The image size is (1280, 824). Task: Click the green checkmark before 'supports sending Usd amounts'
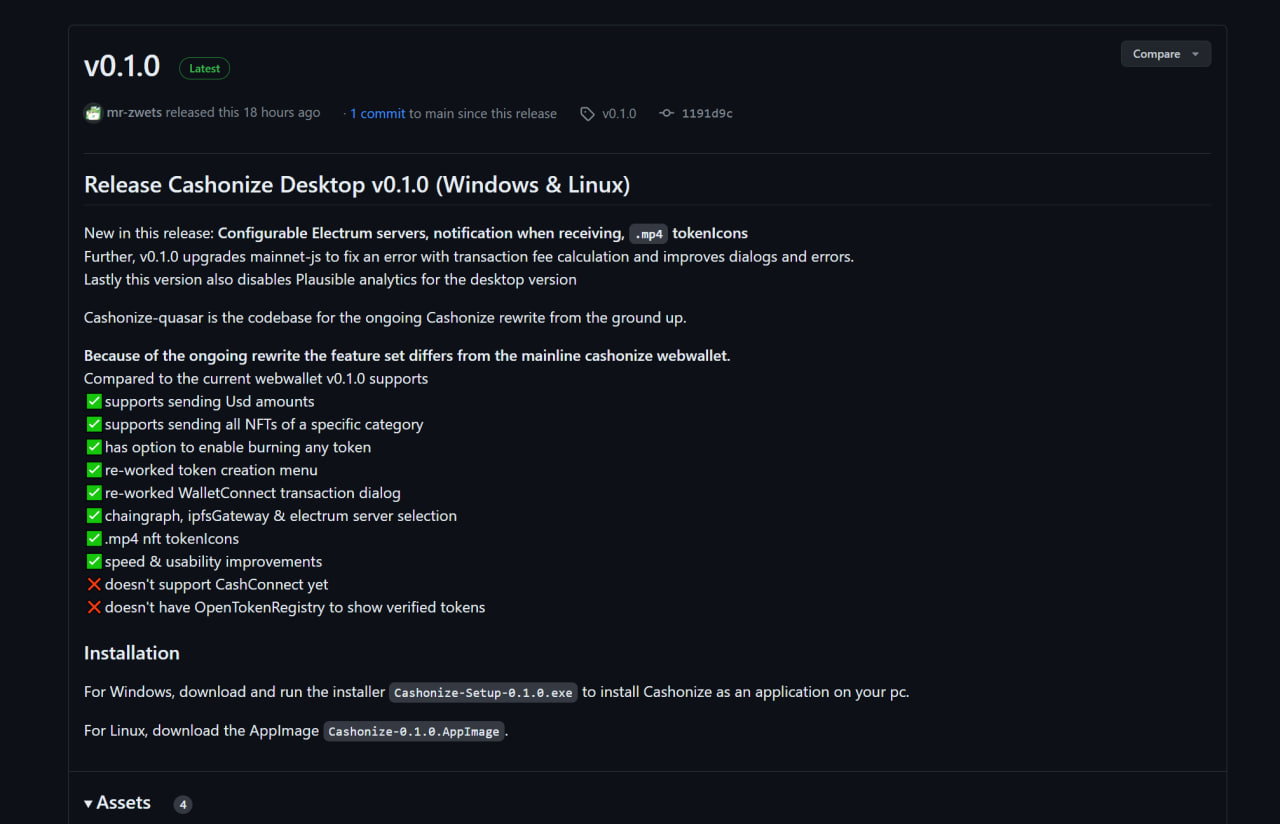[94, 401]
